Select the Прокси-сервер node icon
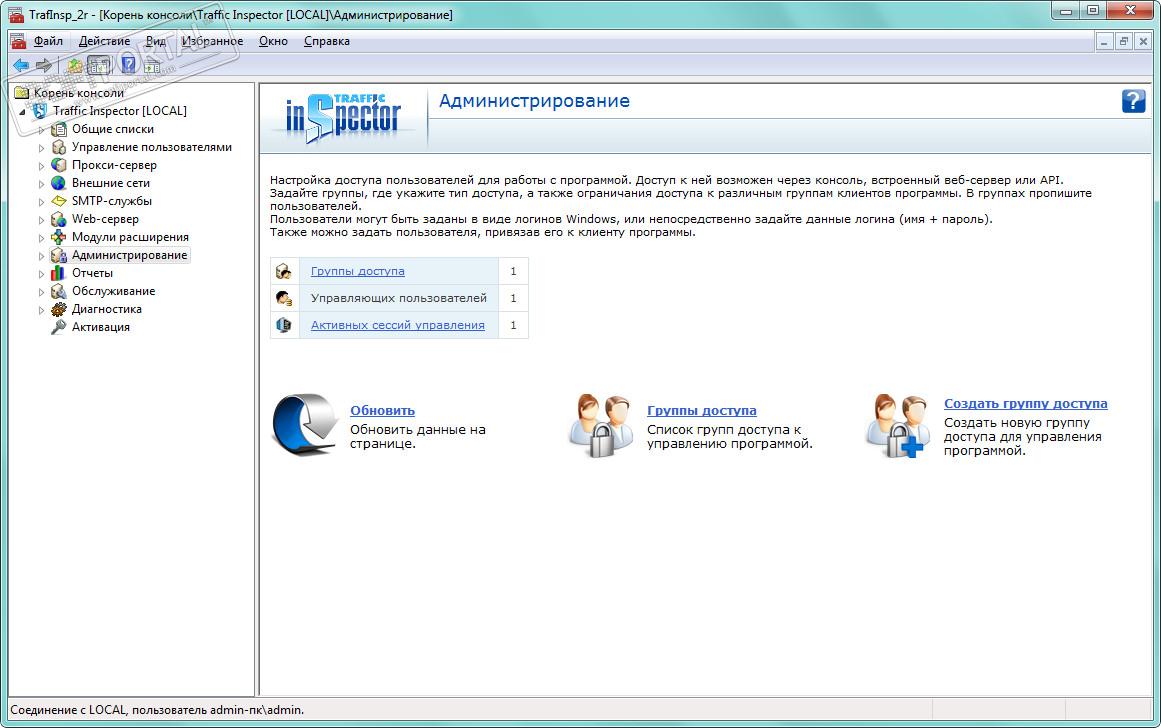 pyautogui.click(x=58, y=165)
